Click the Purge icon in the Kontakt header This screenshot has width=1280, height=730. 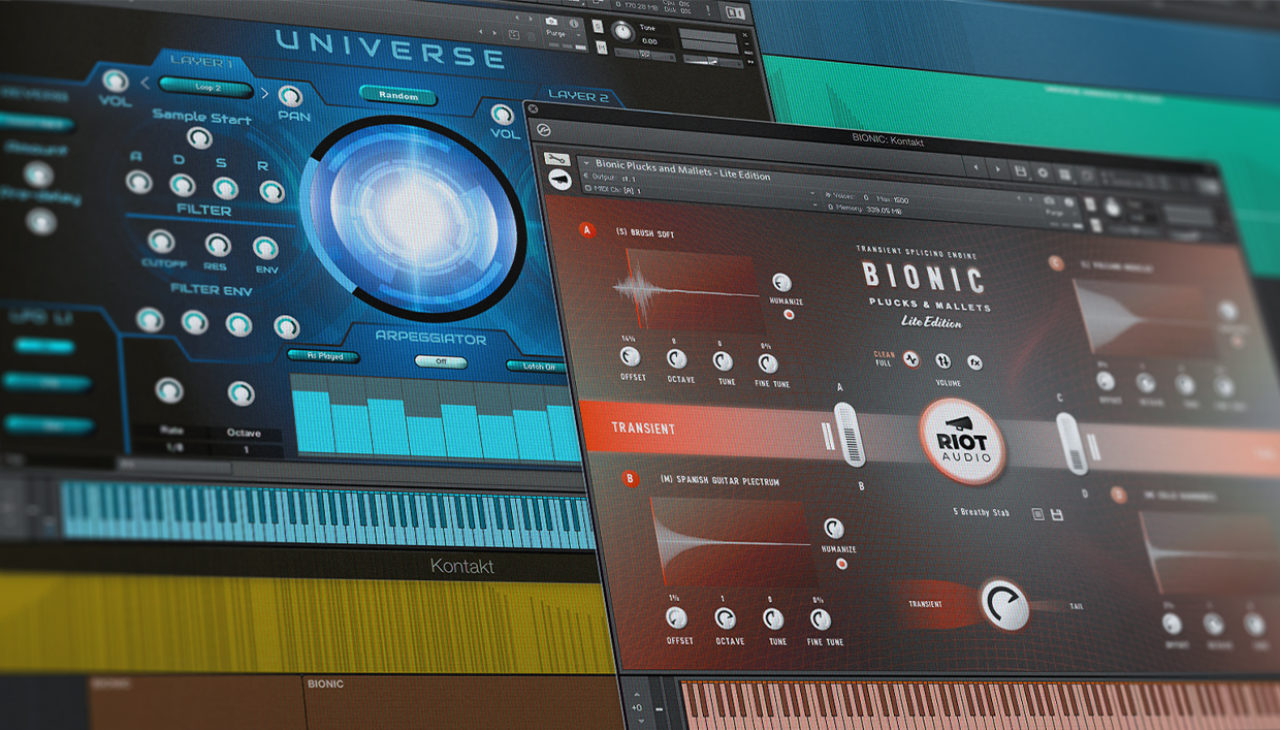point(557,34)
